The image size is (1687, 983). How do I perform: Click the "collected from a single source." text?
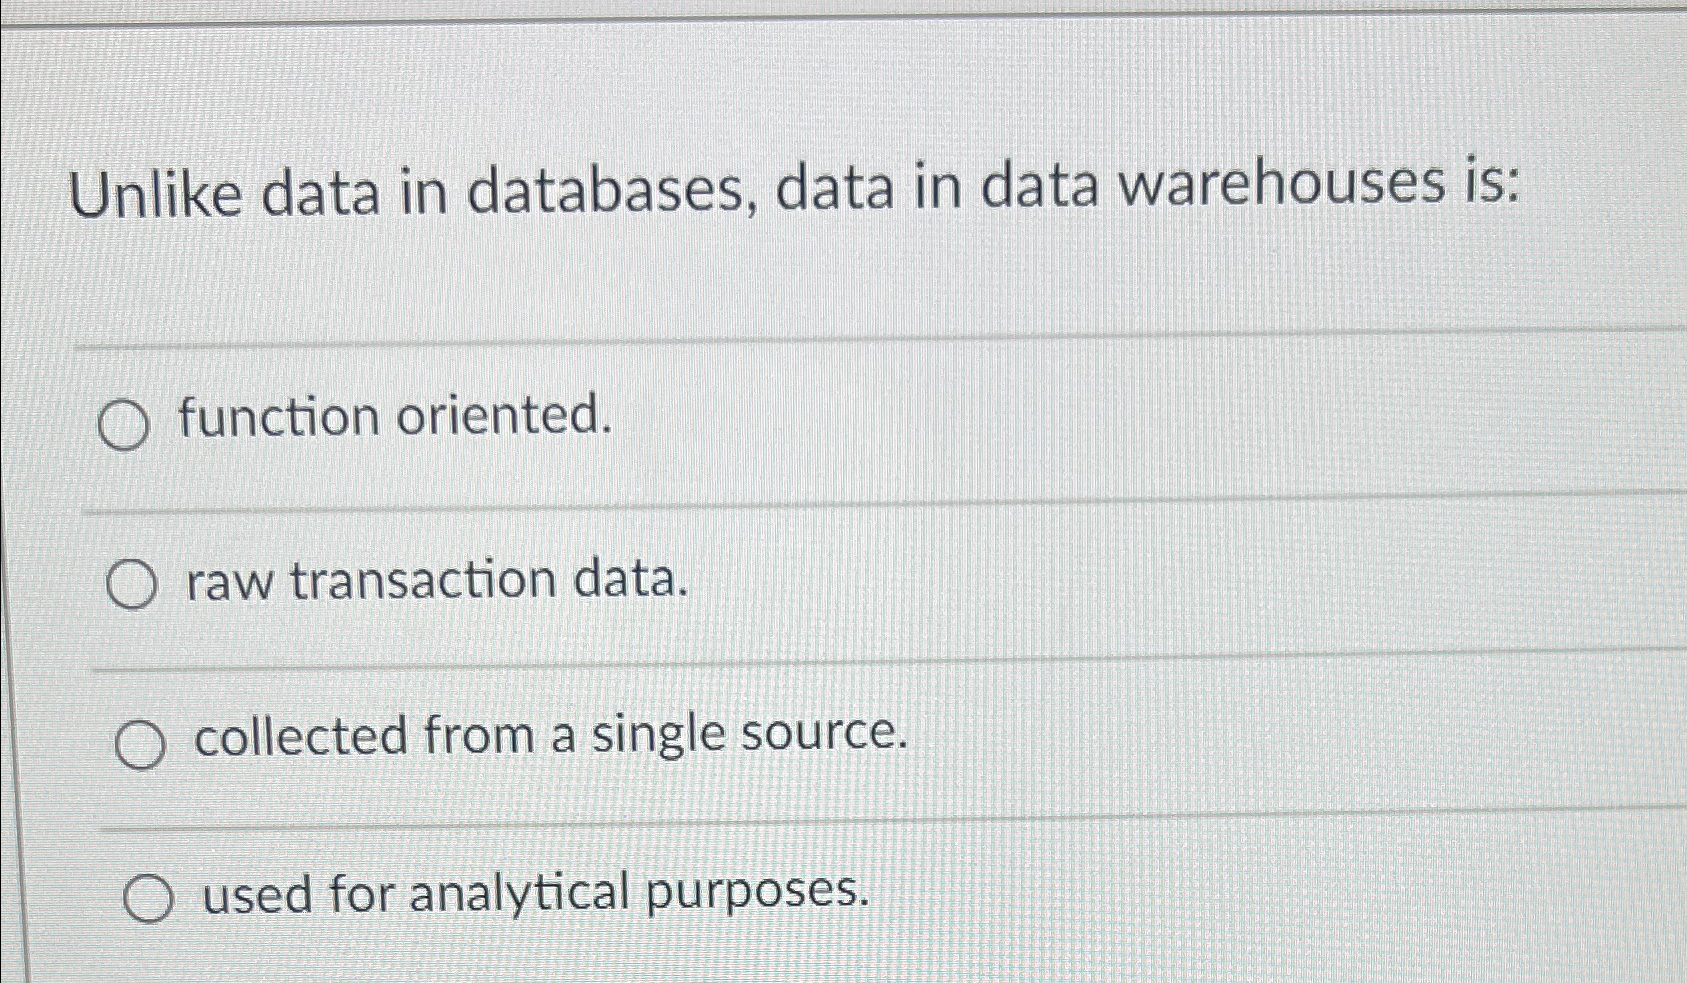550,738
